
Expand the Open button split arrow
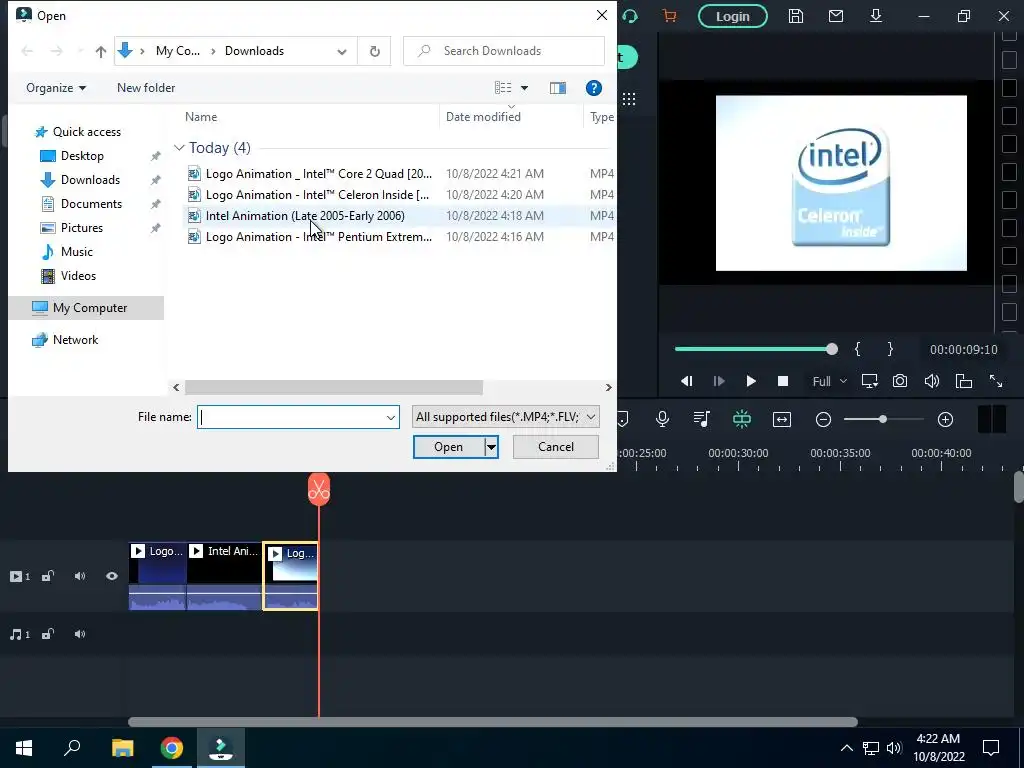tap(491, 447)
